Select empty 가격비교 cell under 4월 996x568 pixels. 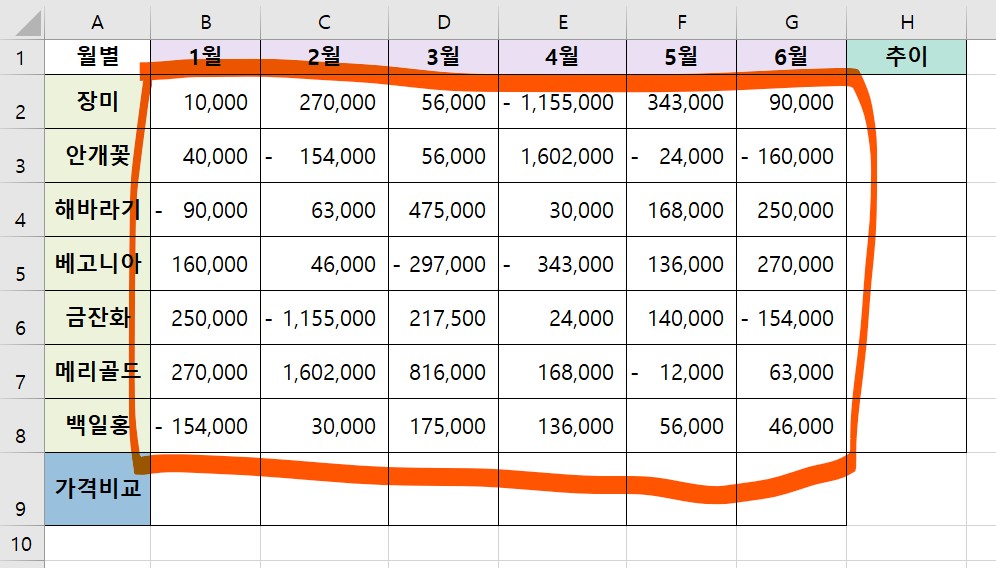click(x=563, y=489)
